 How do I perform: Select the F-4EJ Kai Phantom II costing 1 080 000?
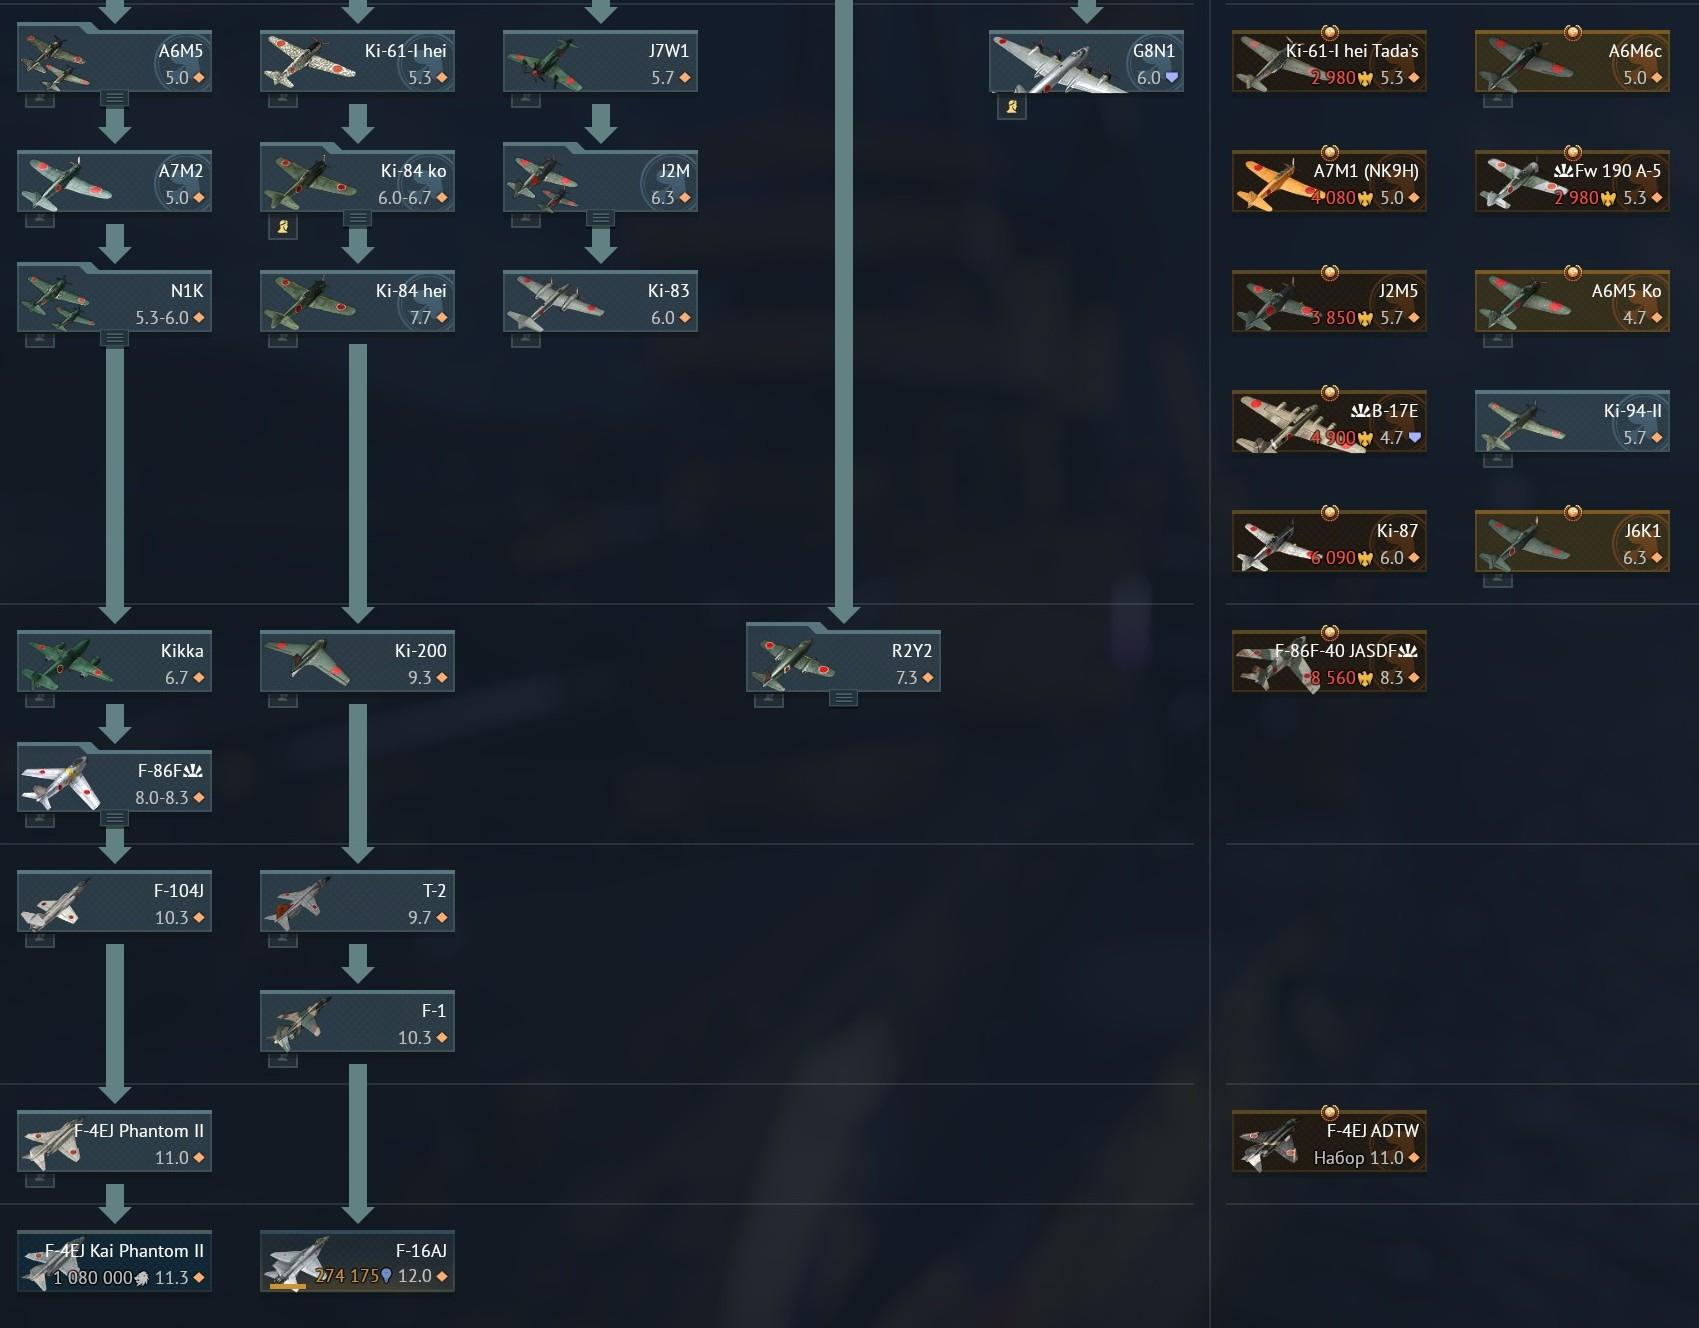[114, 1261]
